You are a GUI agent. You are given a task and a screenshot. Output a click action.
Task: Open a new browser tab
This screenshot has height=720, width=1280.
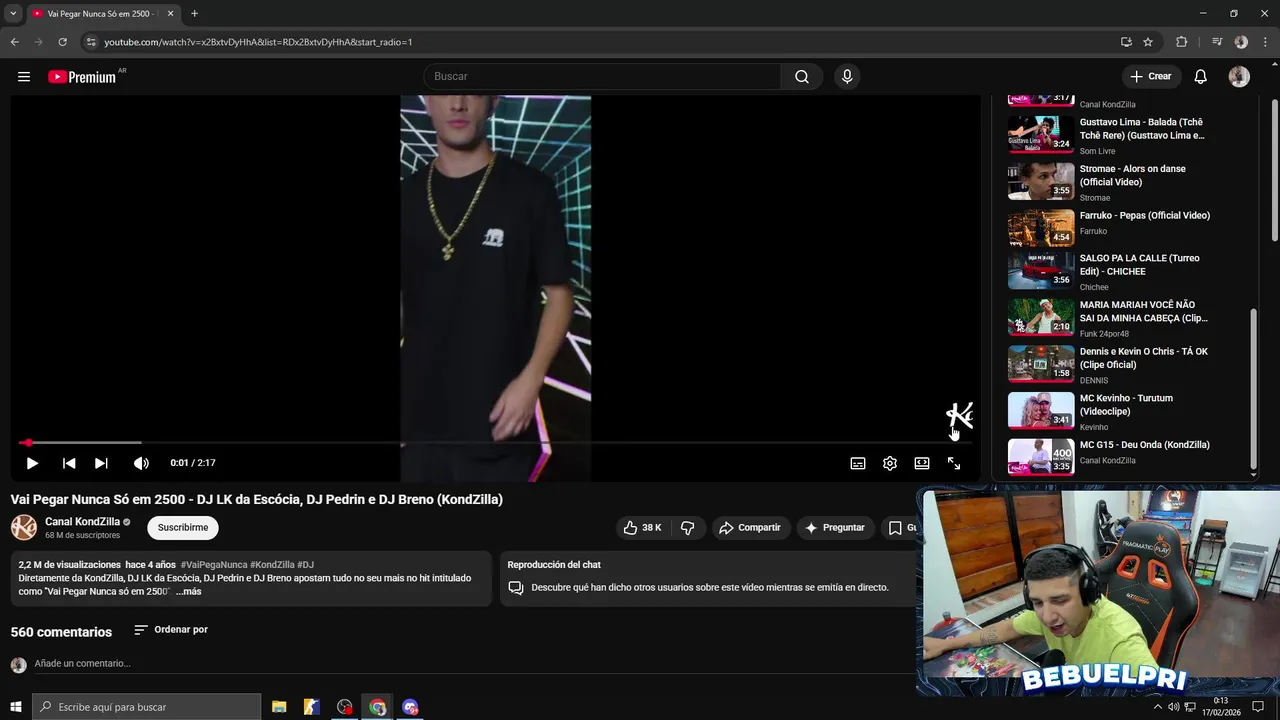tap(194, 14)
